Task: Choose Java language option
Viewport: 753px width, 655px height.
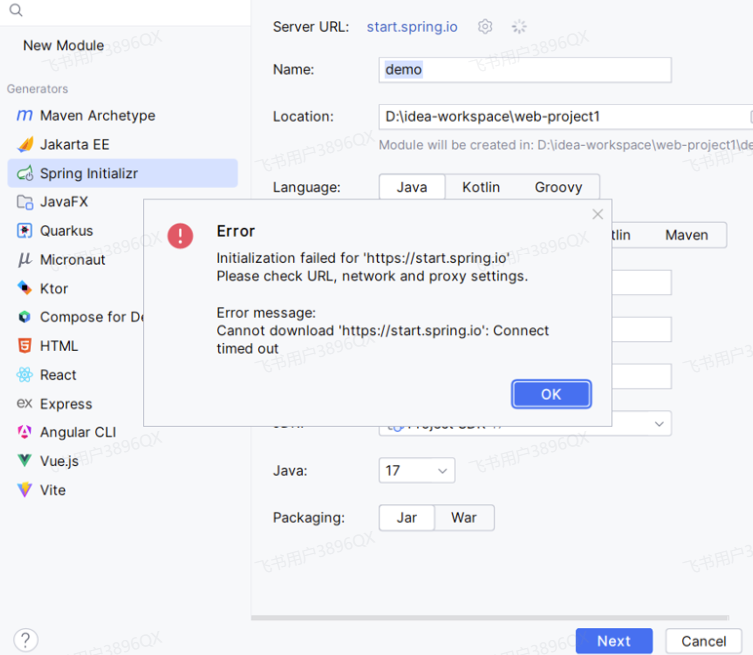Action: (412, 187)
